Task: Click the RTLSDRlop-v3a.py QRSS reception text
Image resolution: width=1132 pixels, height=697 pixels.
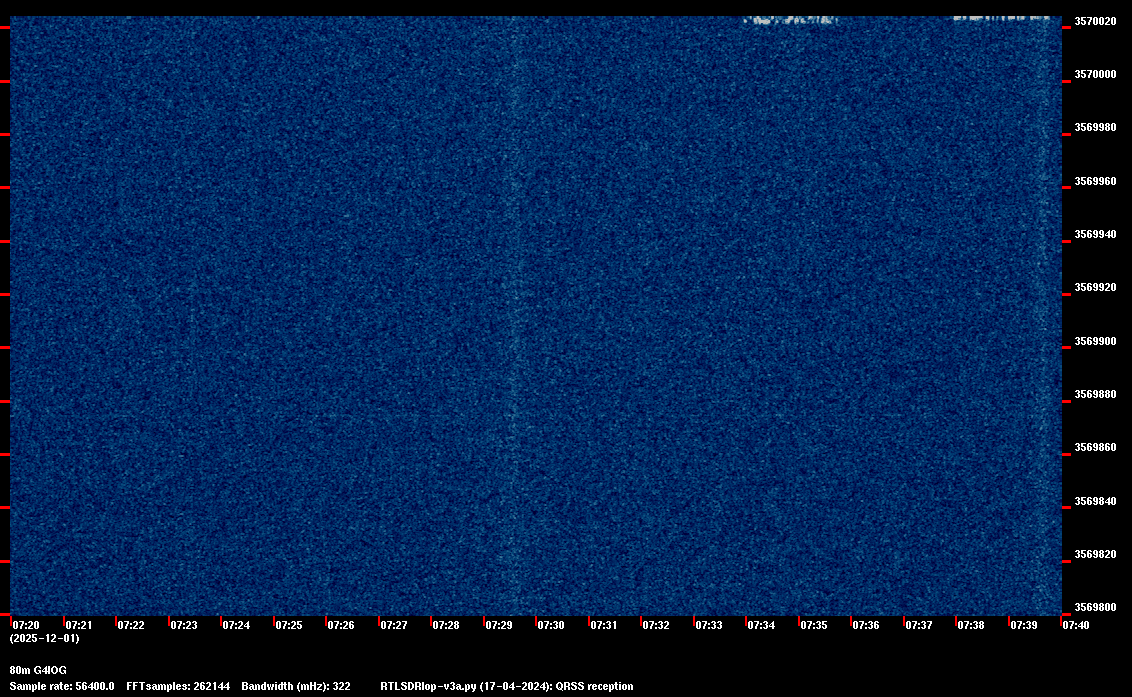Action: click(x=507, y=686)
